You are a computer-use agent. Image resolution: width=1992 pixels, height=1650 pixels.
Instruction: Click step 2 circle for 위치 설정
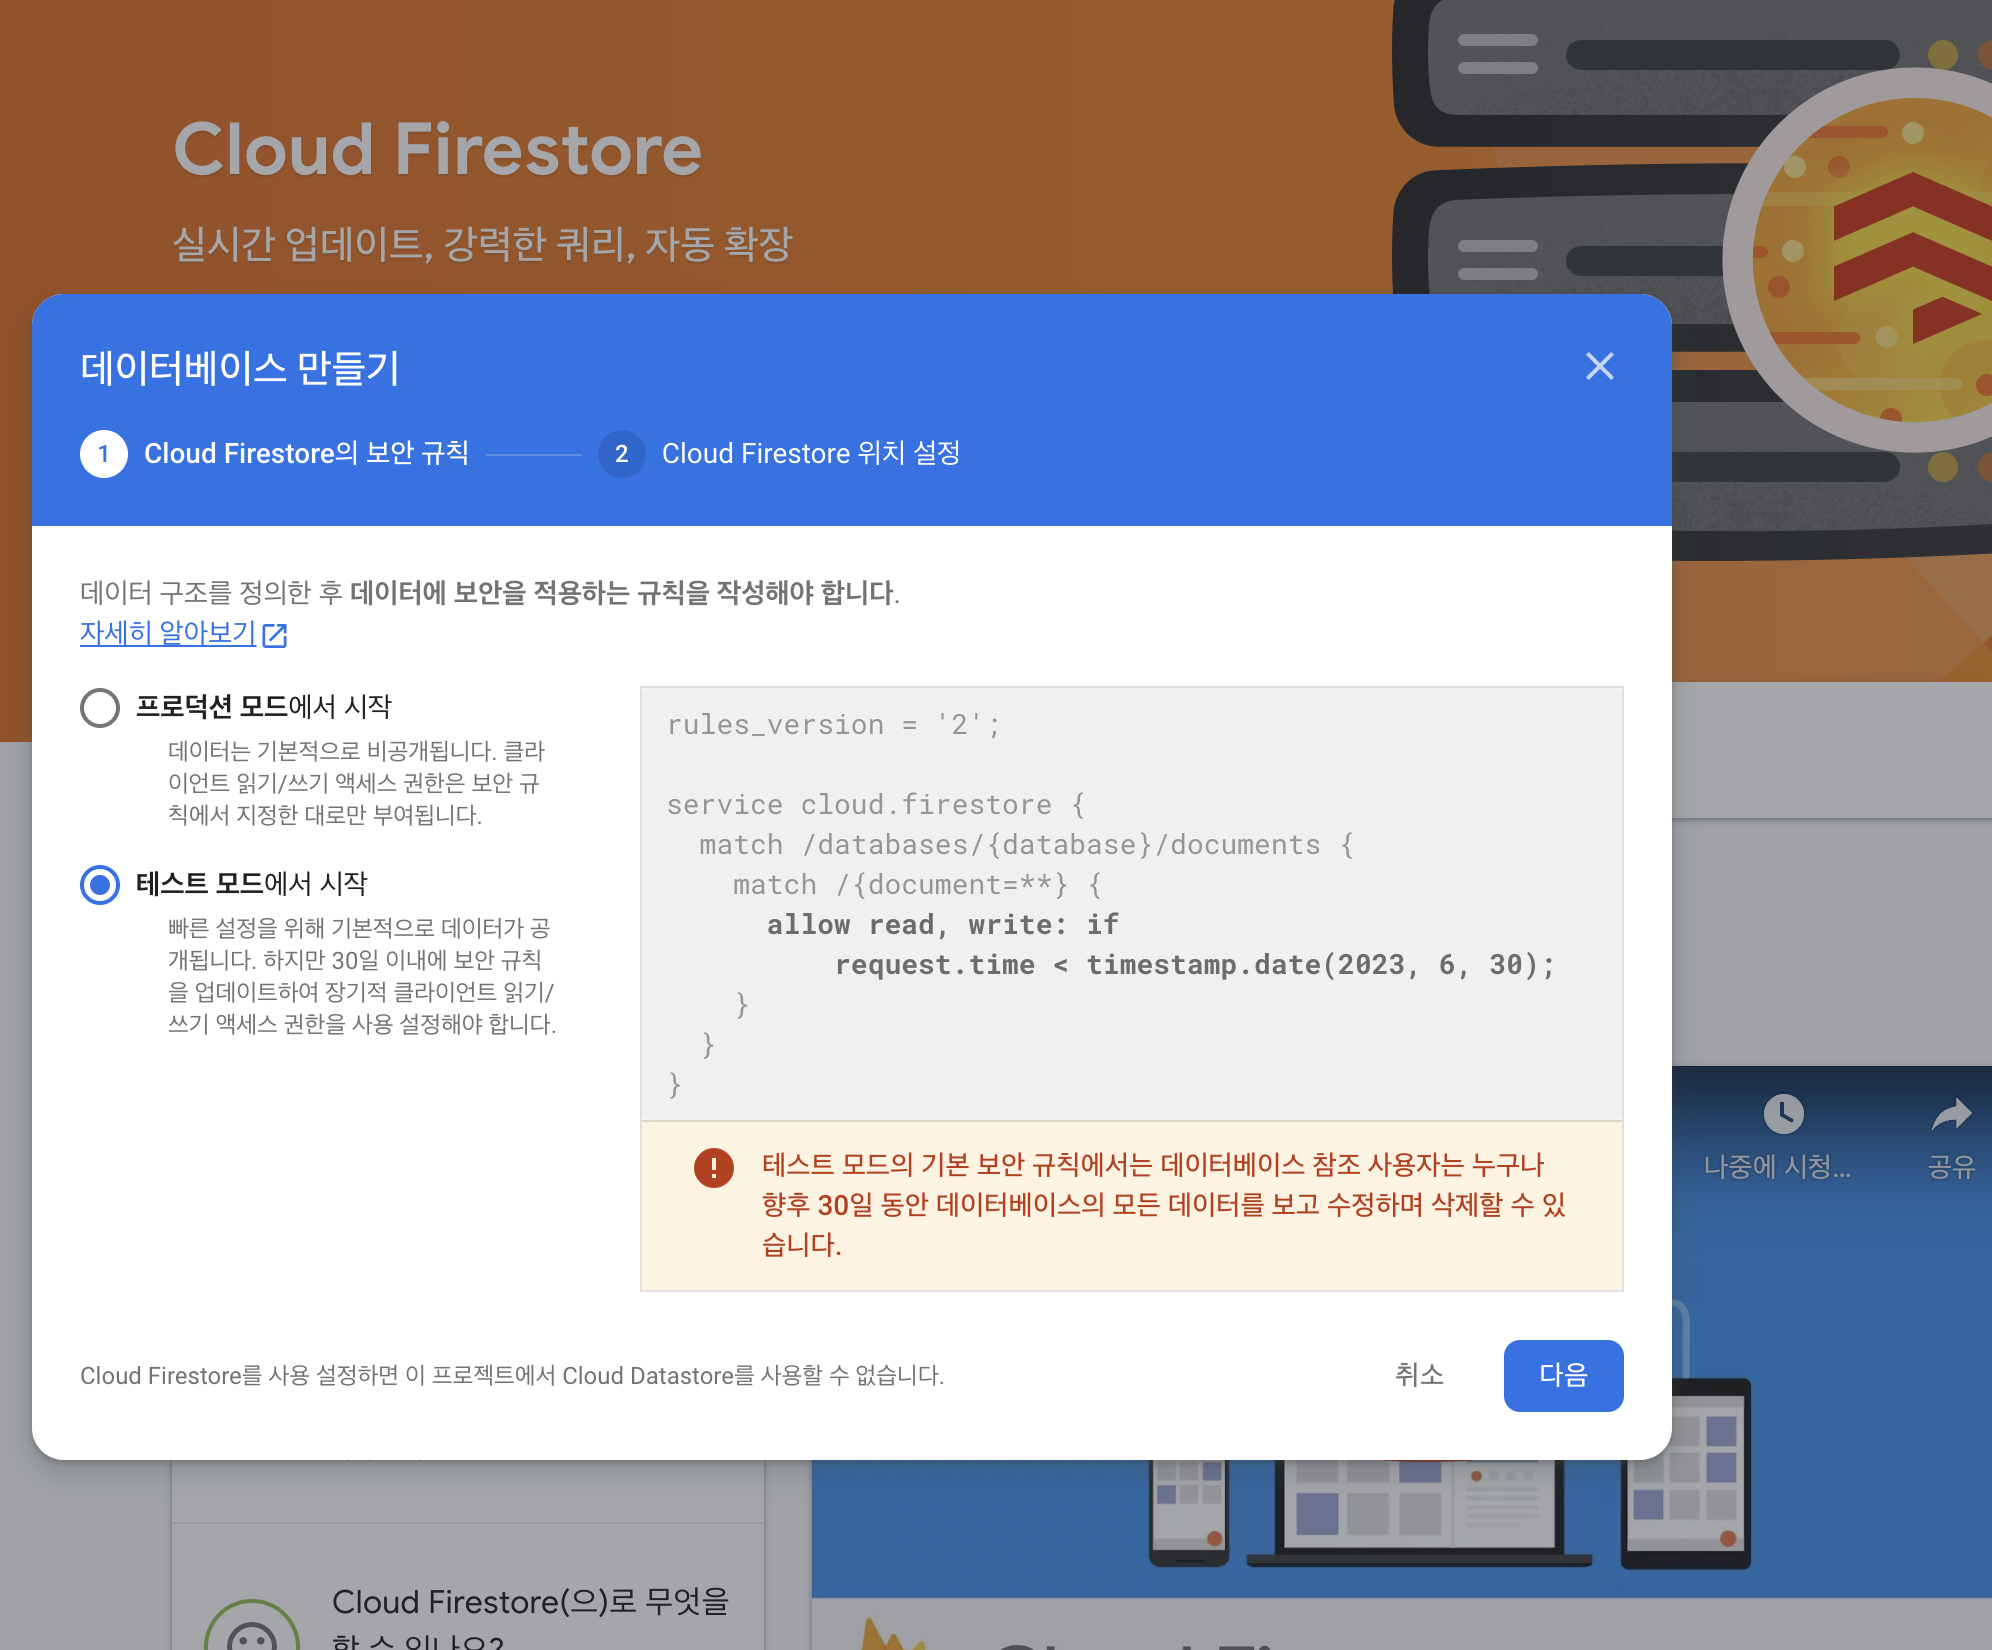pos(621,454)
